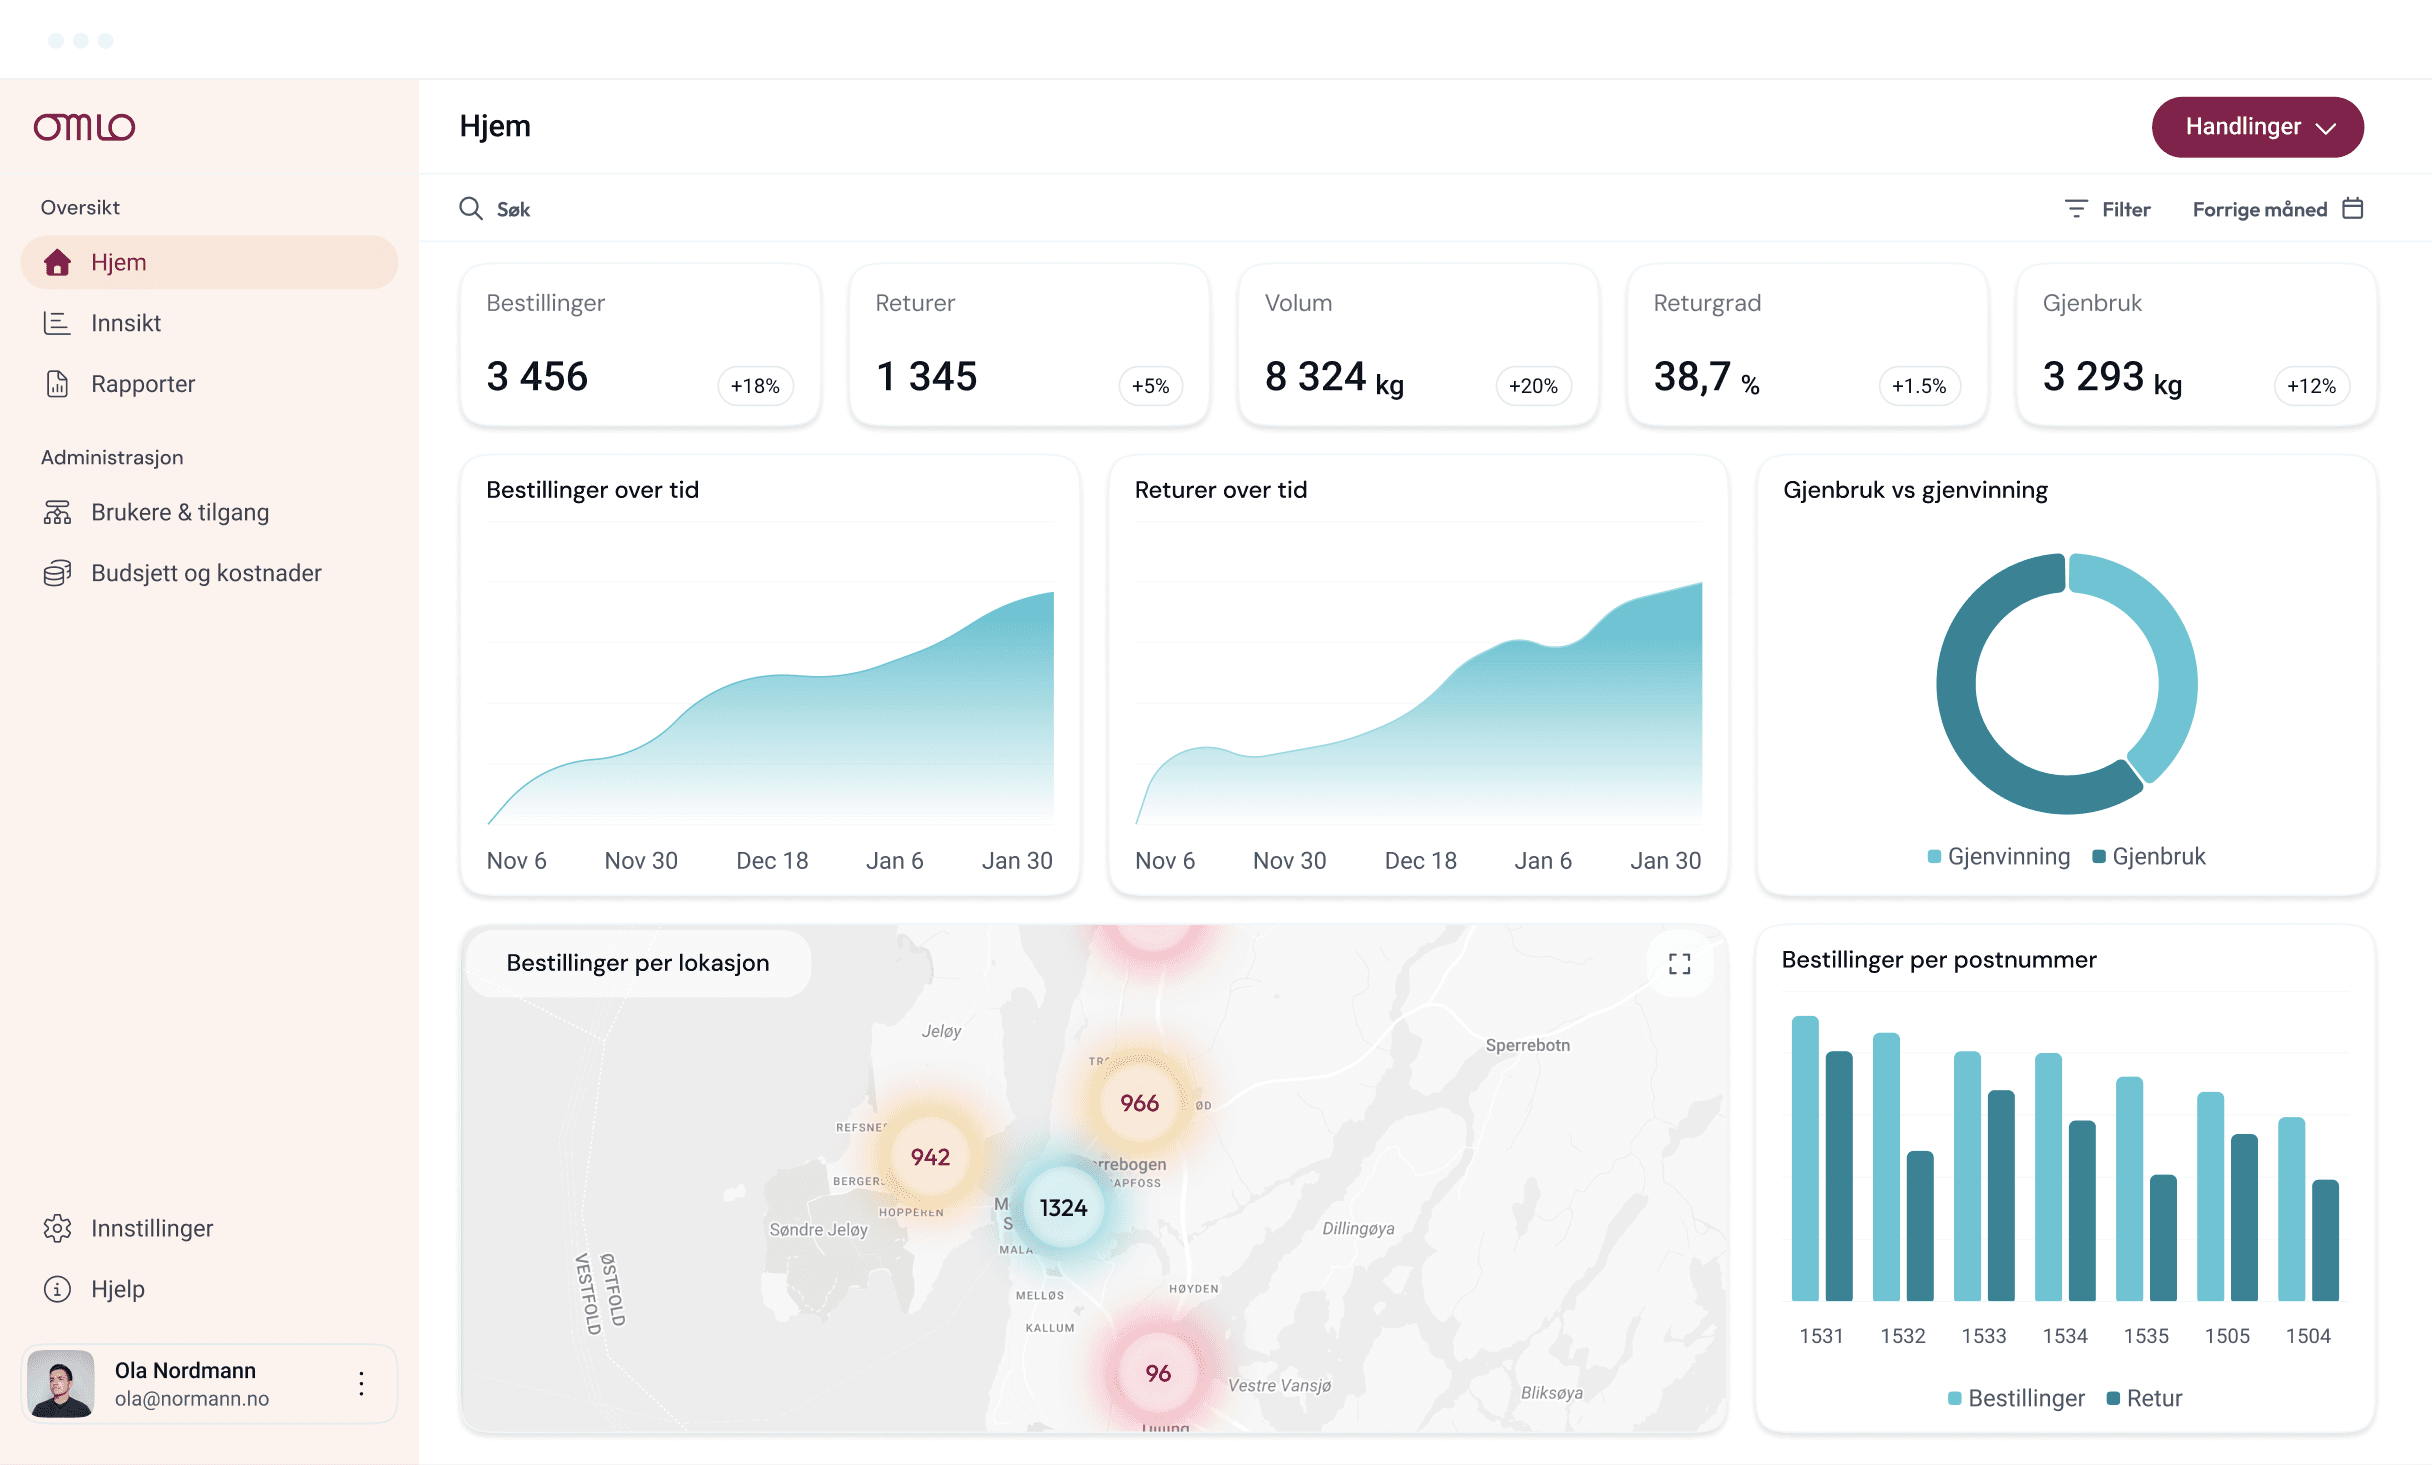Click the Hjem house icon in sidebar

pos(57,262)
